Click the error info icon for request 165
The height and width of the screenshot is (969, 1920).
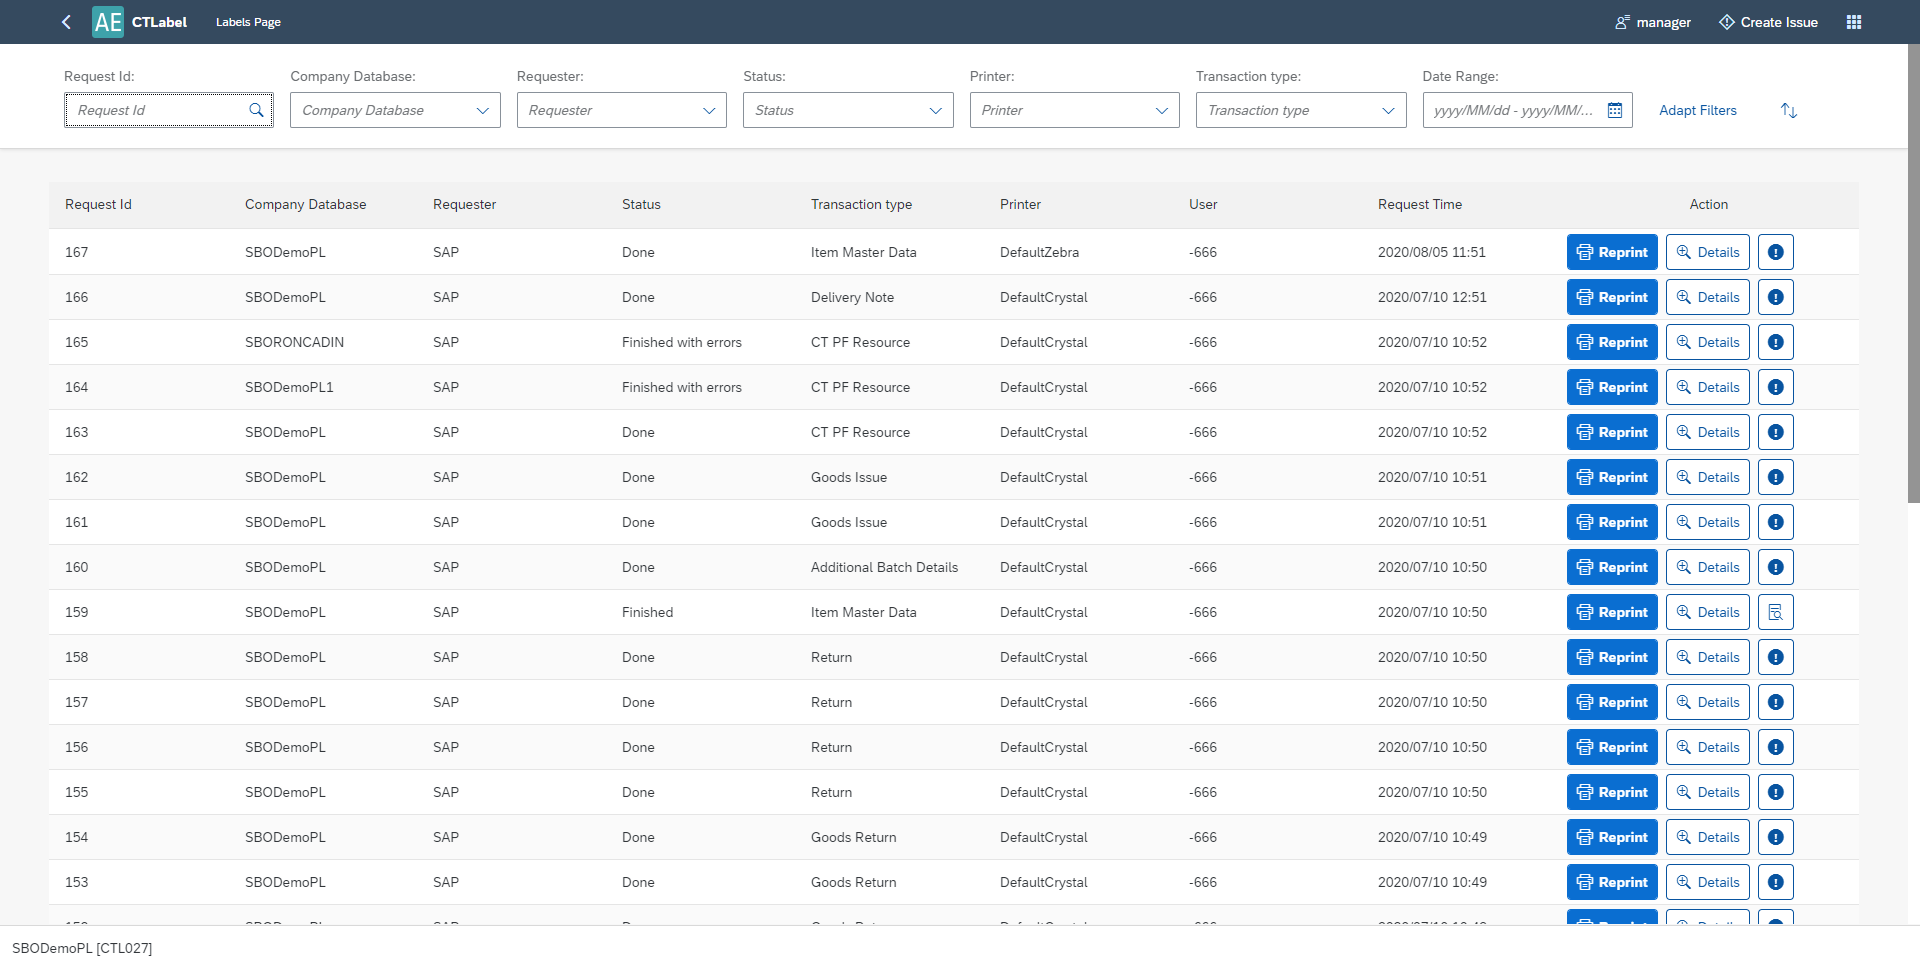point(1775,342)
